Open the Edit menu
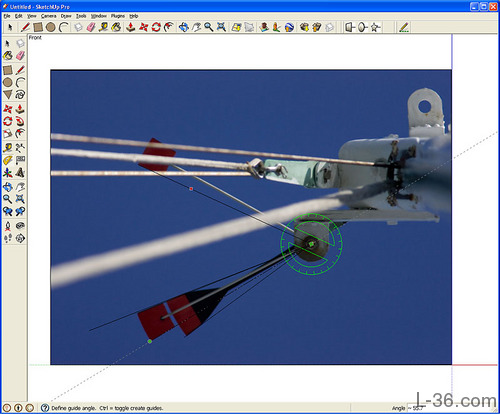Viewport: 500px width, 414px height. point(18,16)
